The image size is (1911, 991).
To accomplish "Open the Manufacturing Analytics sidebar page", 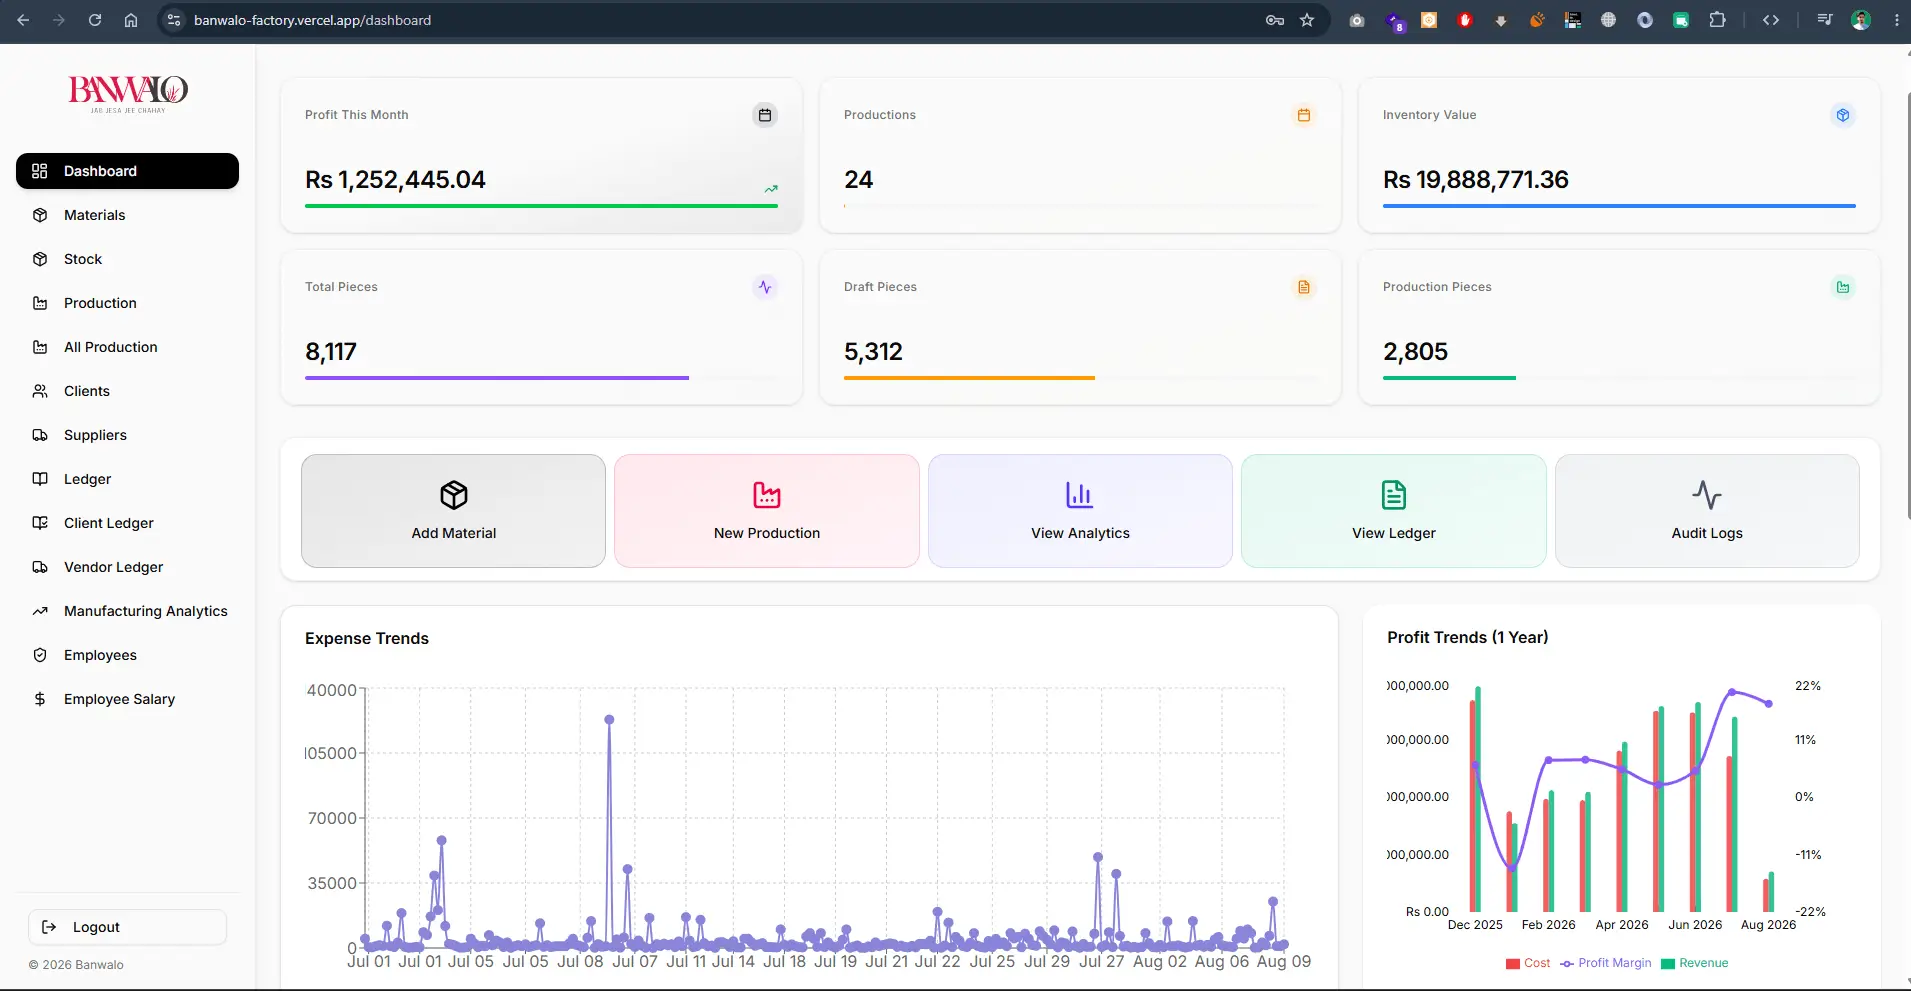I will click(x=127, y=611).
